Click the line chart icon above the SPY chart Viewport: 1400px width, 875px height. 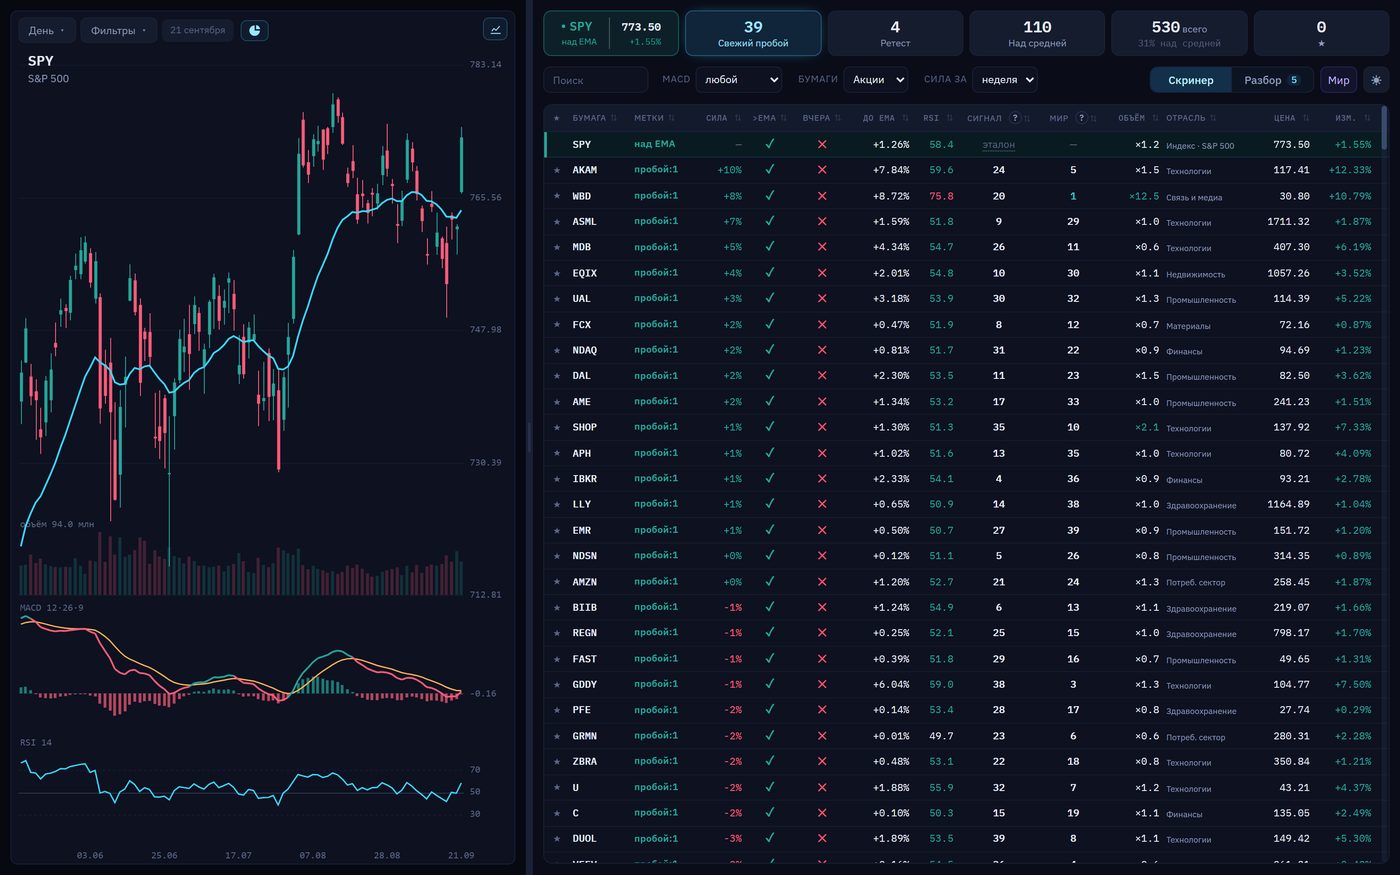pyautogui.click(x=495, y=30)
